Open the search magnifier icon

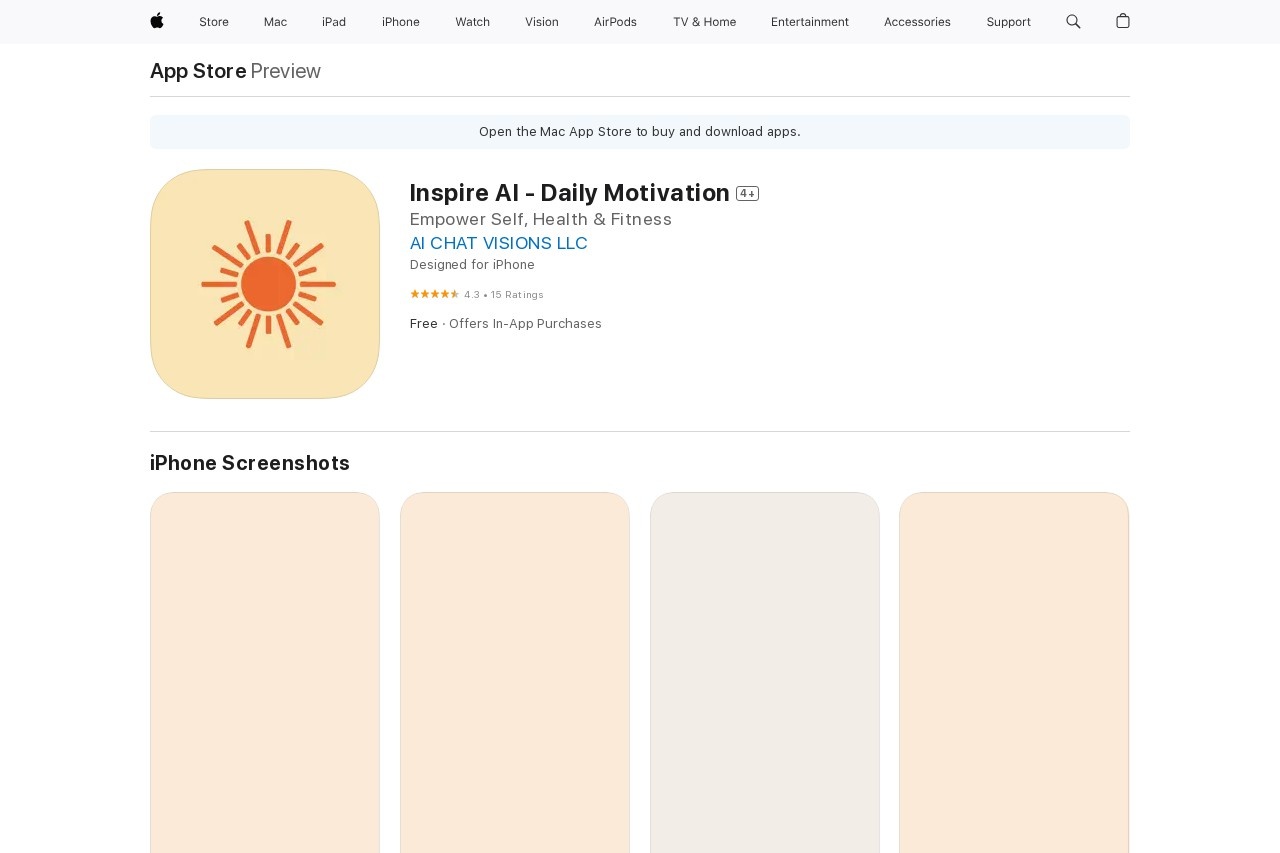1073,21
